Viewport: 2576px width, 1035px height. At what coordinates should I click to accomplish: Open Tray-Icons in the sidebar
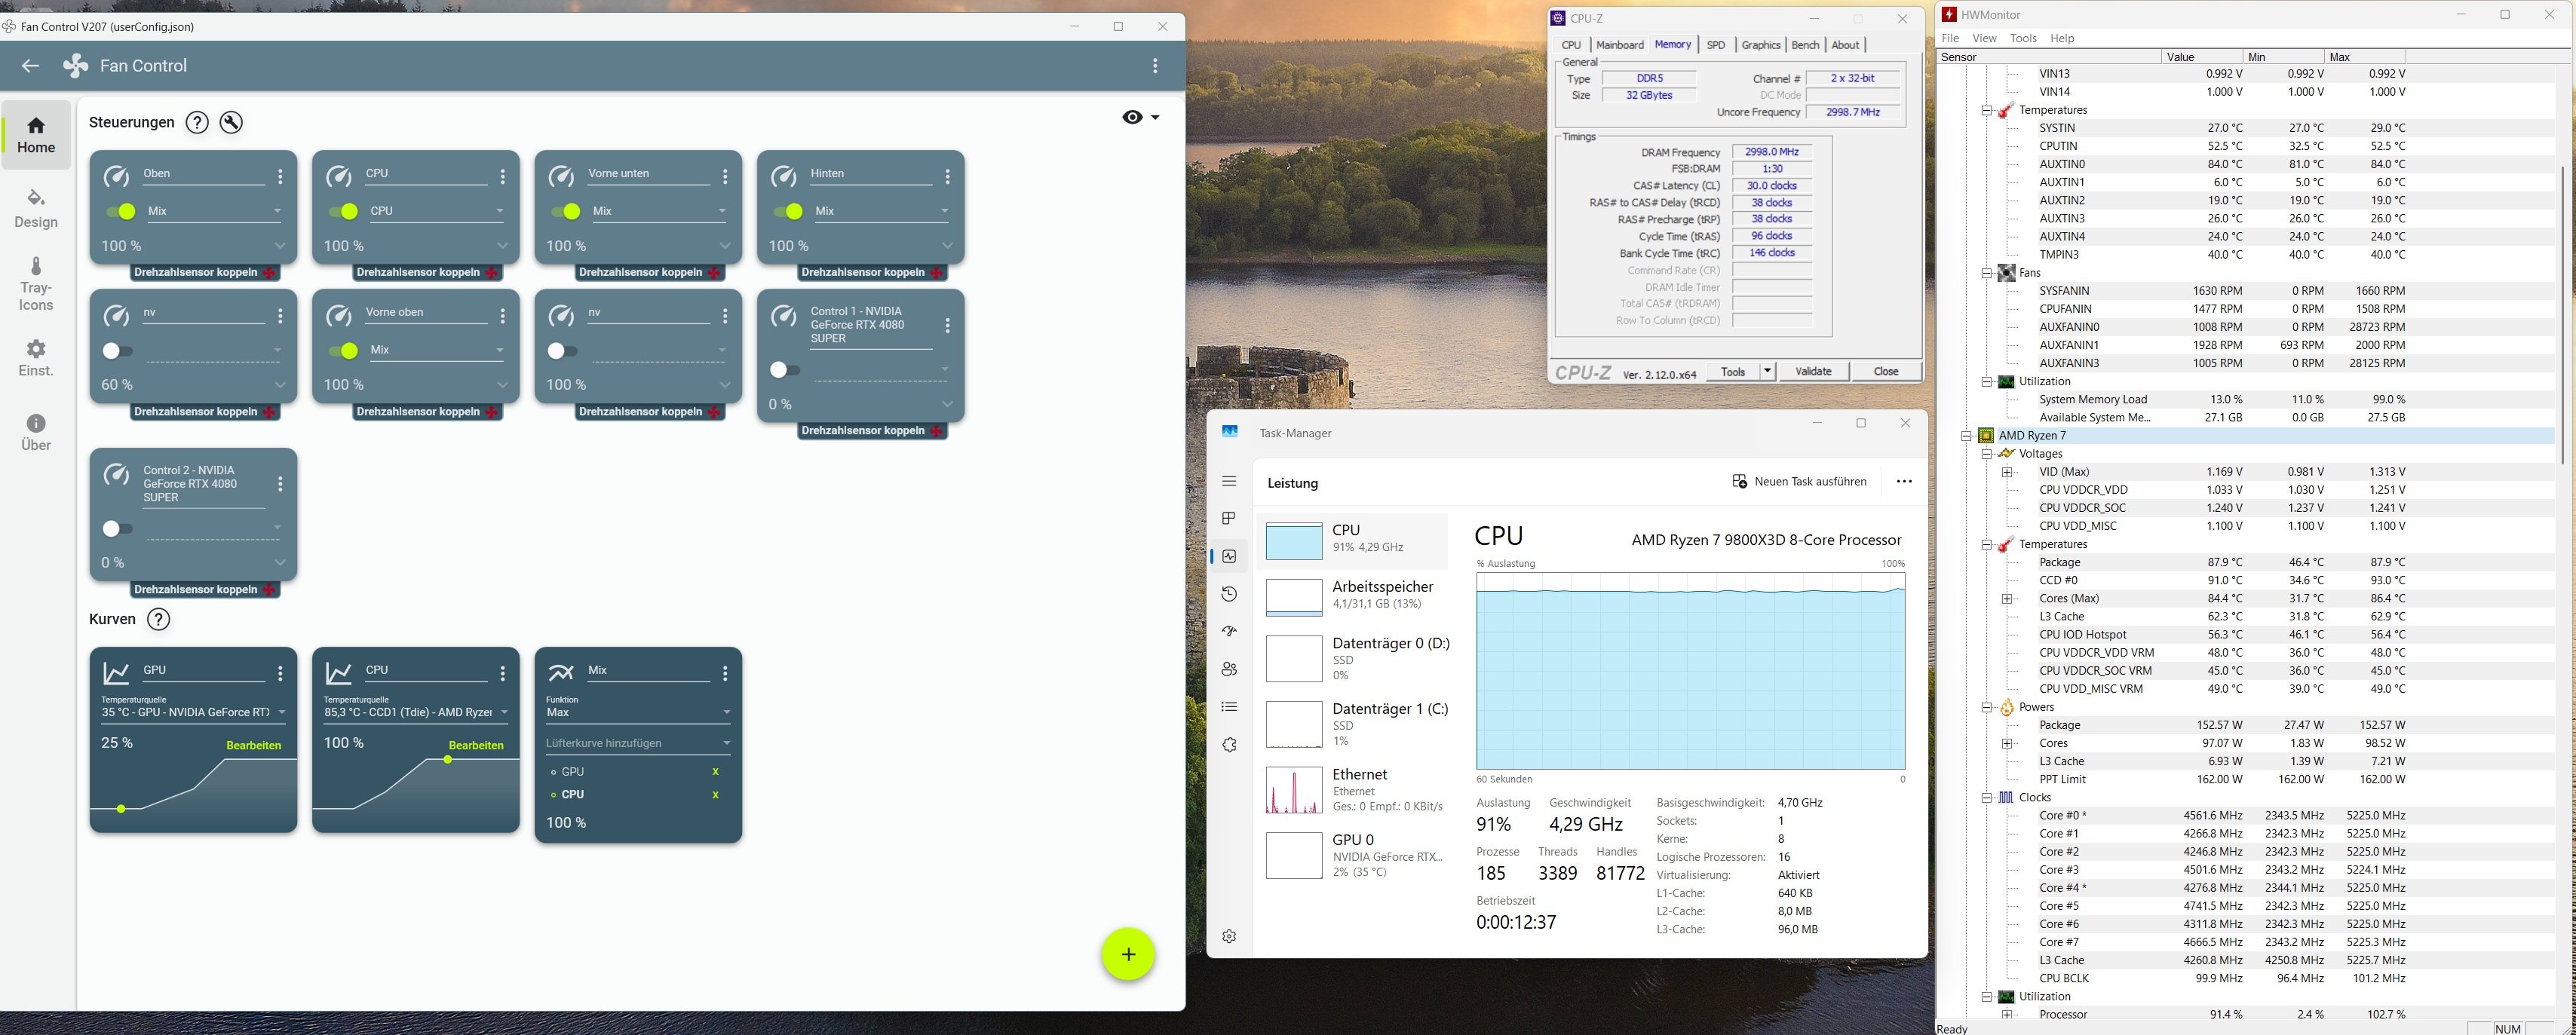coord(36,284)
